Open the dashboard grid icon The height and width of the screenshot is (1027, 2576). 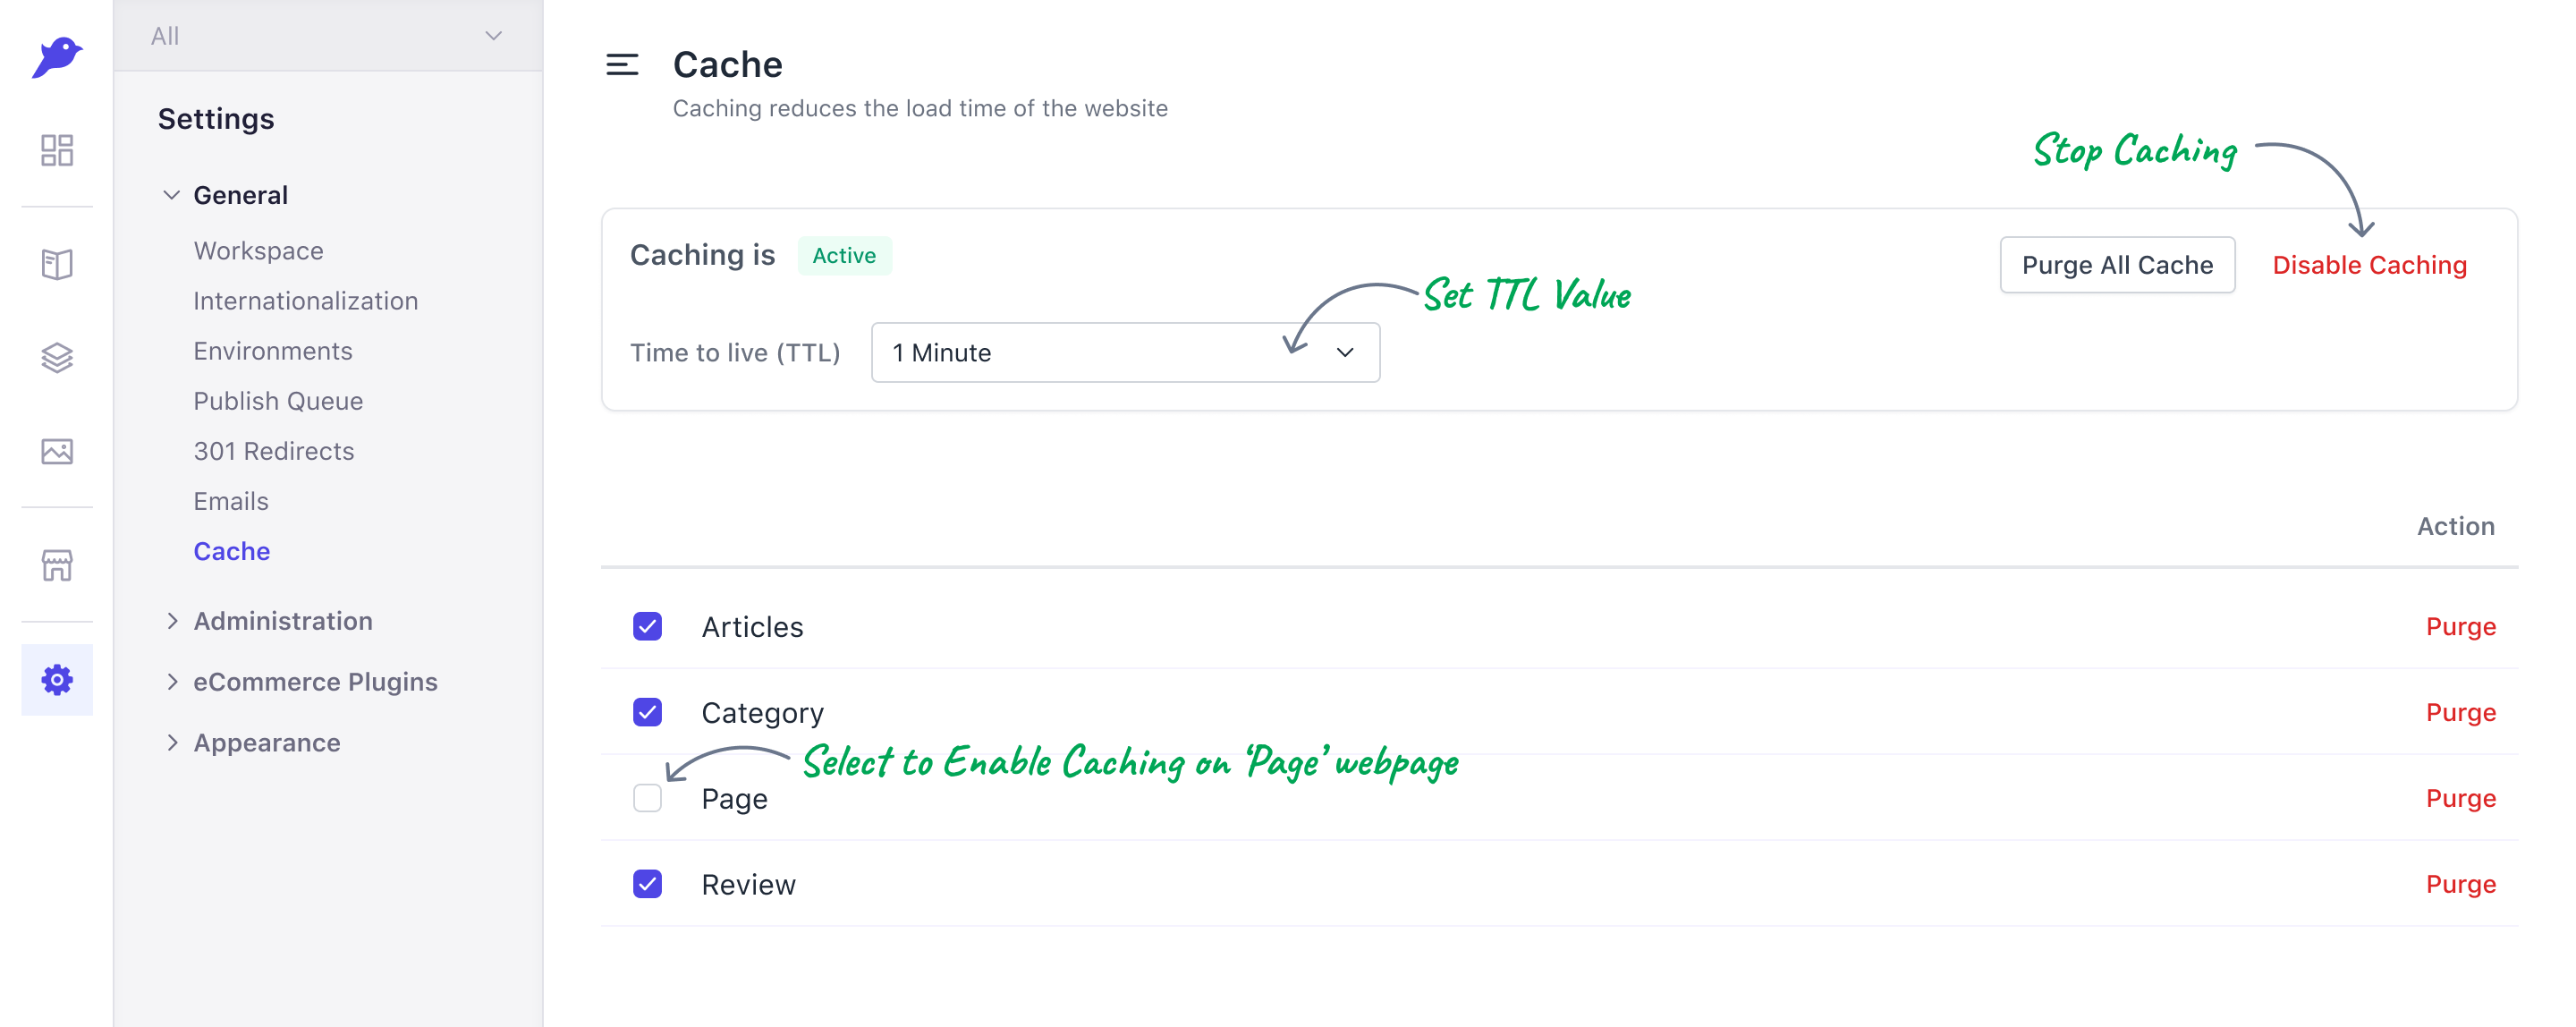(x=57, y=150)
